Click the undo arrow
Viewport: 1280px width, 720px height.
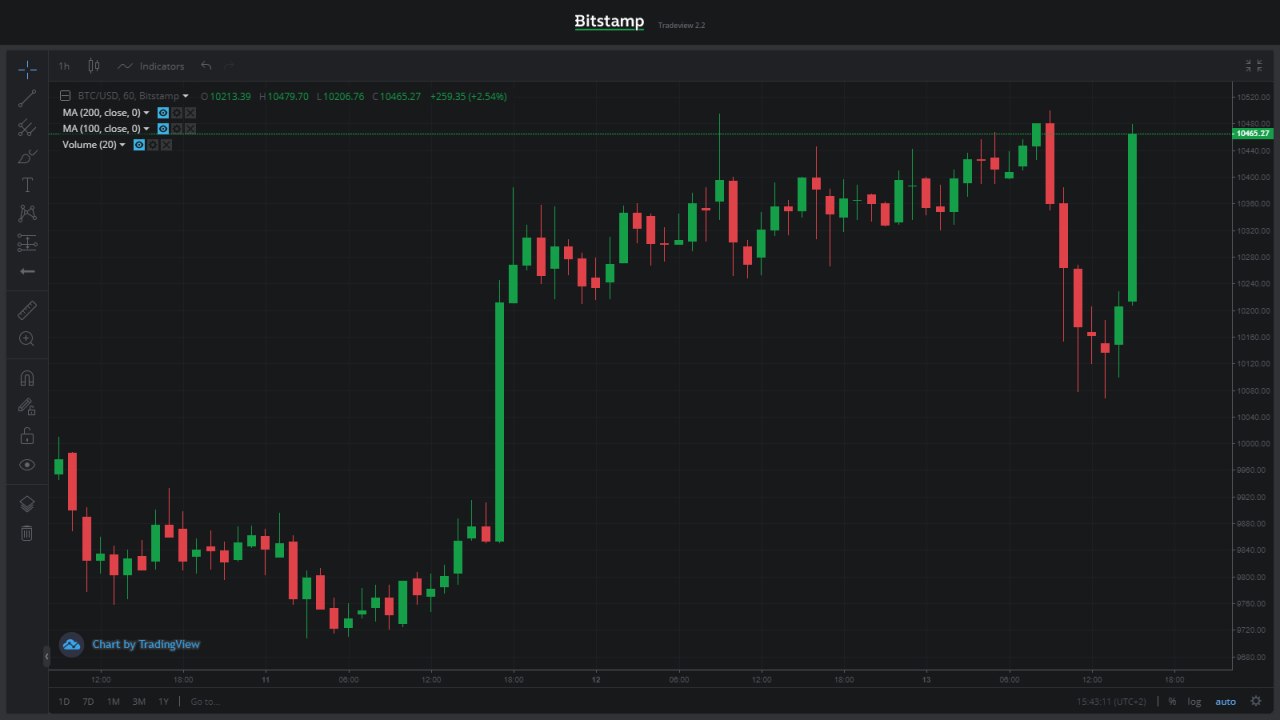coord(206,66)
